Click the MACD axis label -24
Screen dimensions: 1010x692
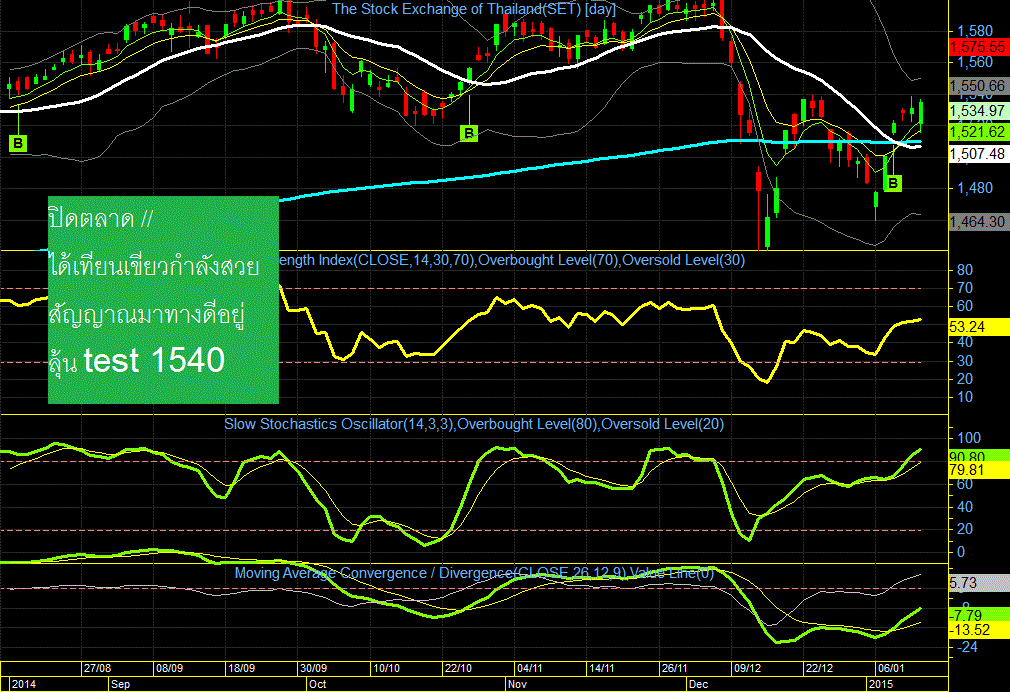[967, 647]
